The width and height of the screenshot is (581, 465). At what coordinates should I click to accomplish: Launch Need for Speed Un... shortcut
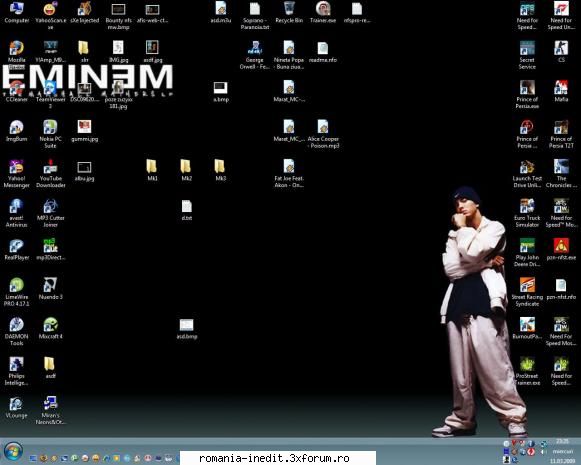click(561, 15)
